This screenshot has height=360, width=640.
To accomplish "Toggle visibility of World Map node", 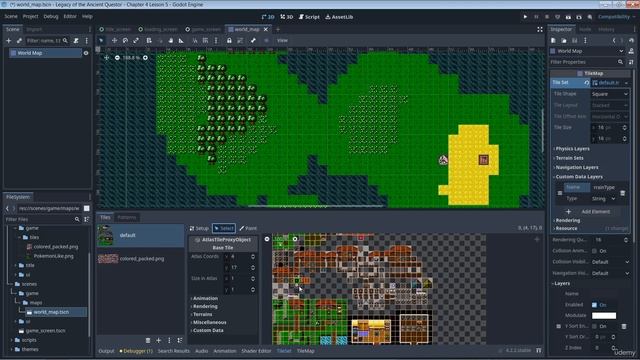I will point(86,53).
